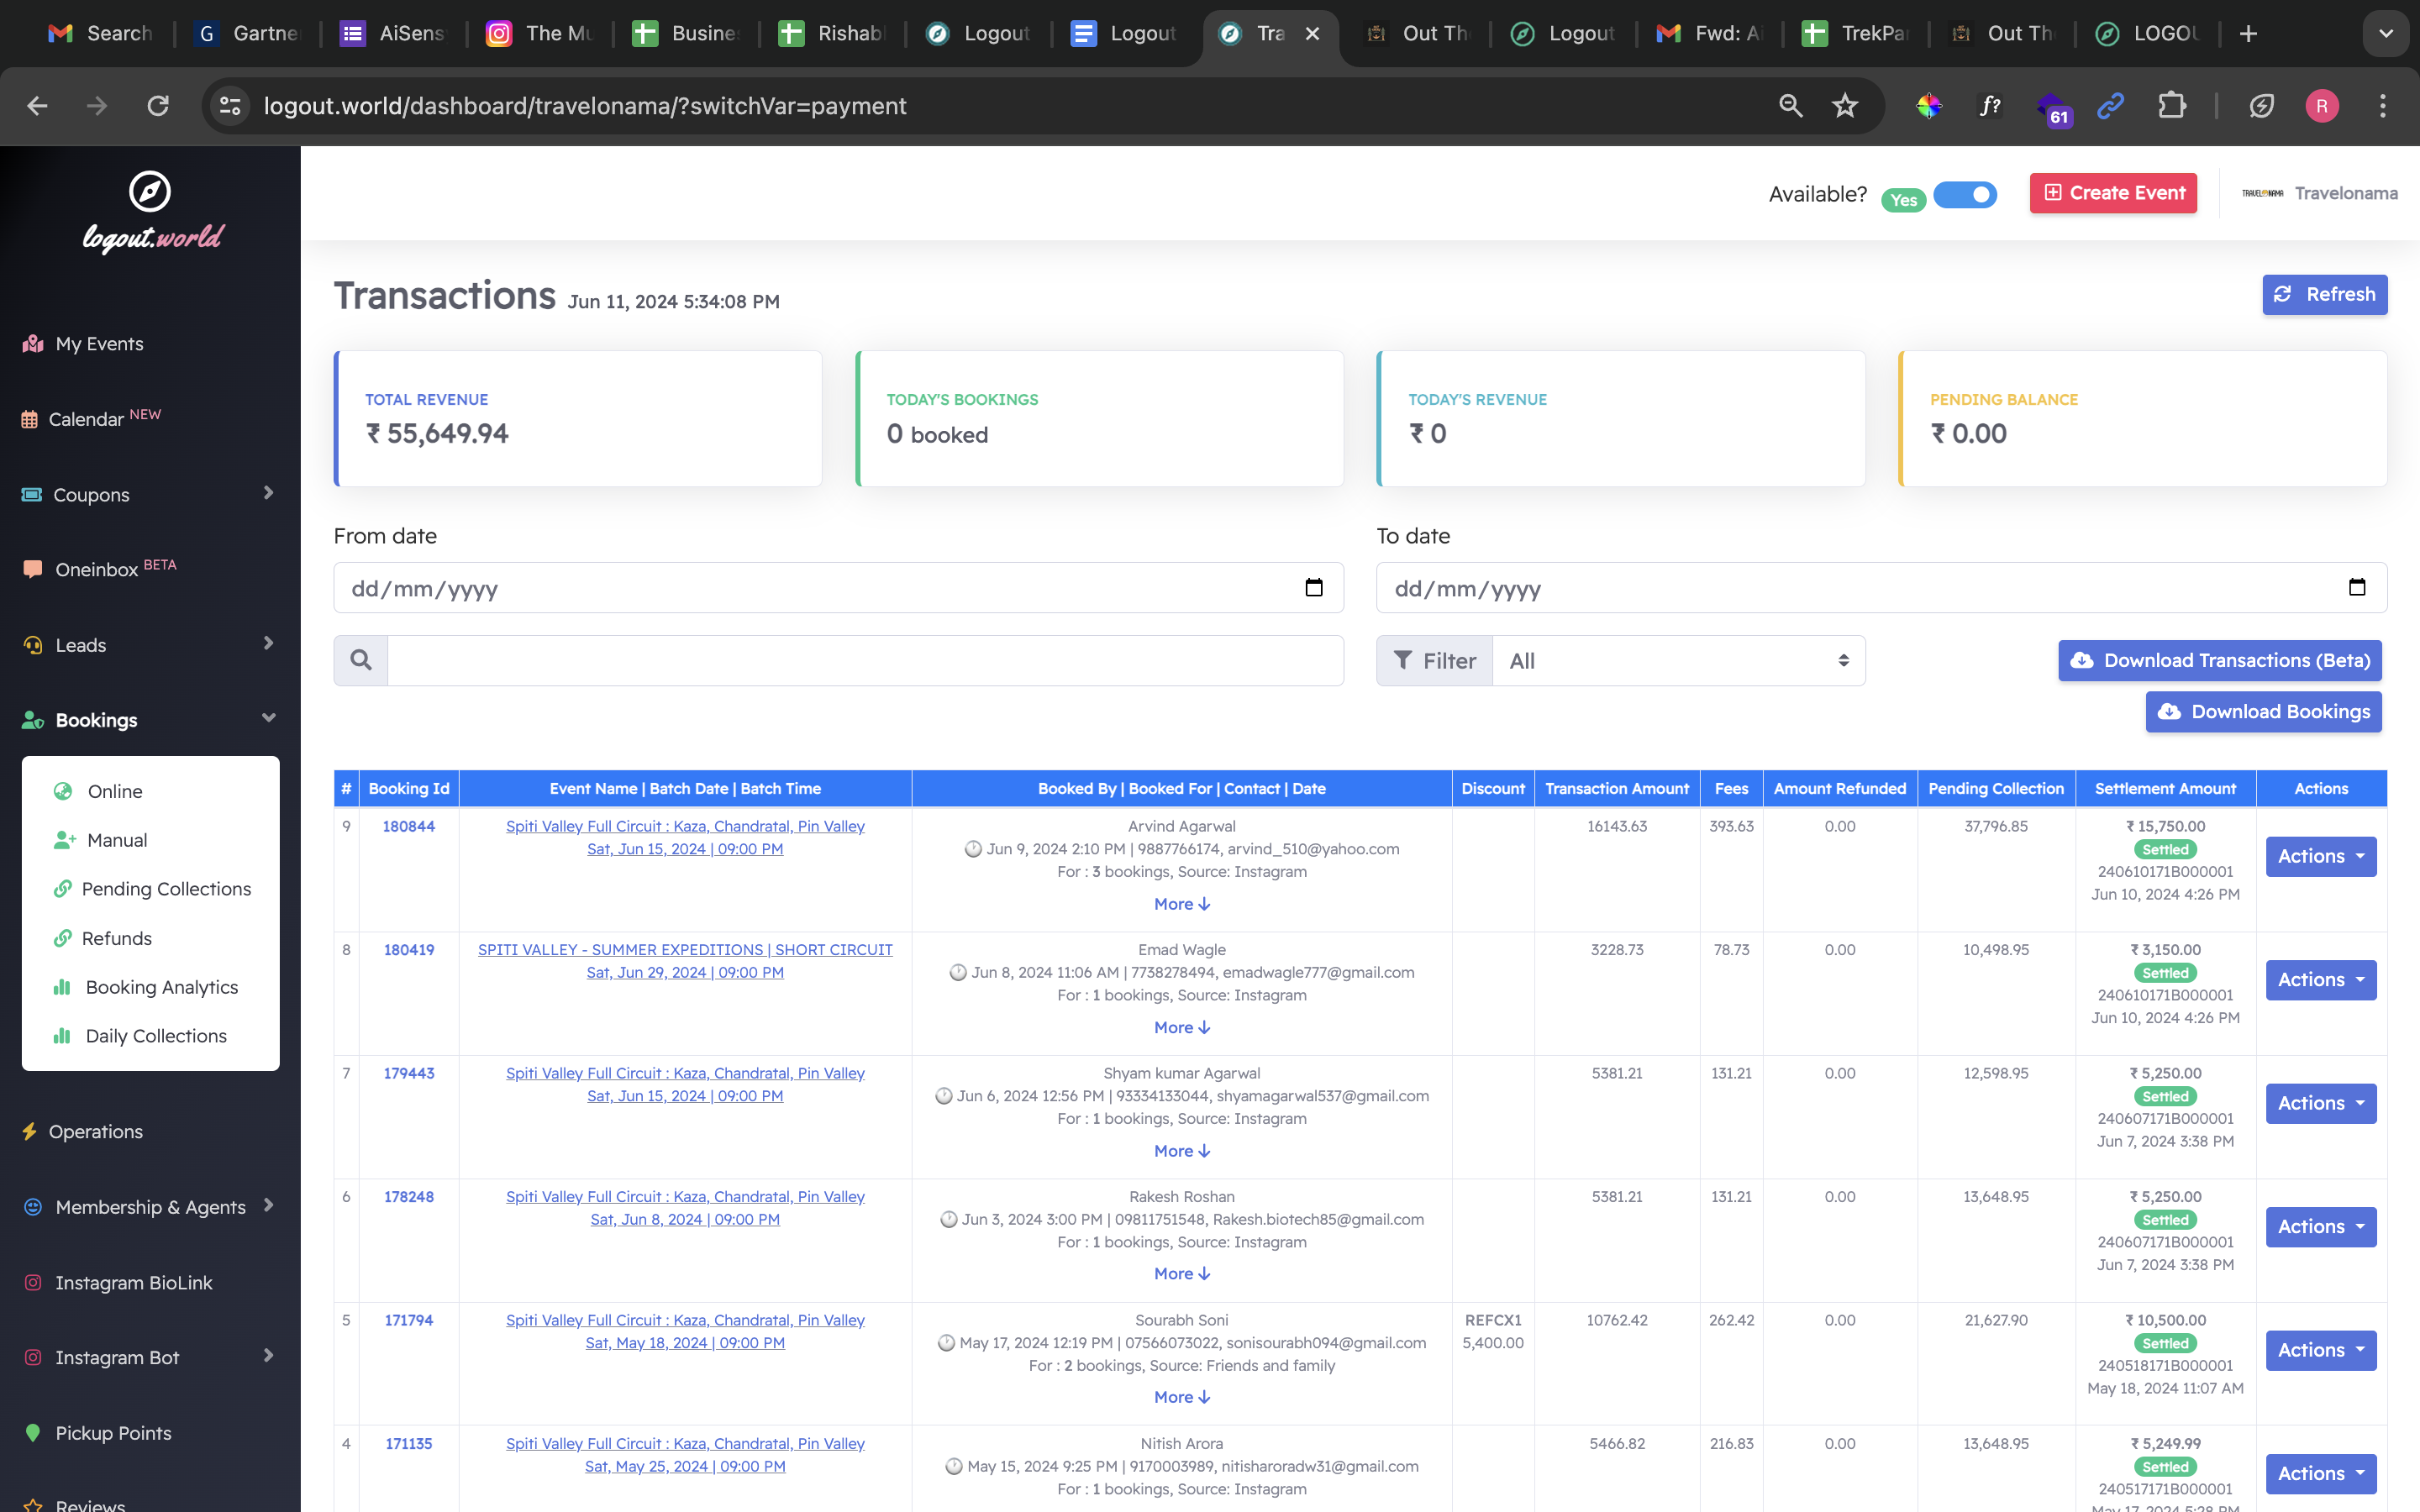This screenshot has width=2420, height=1512.
Task: Click the logout.world compass logo
Action: [150, 192]
